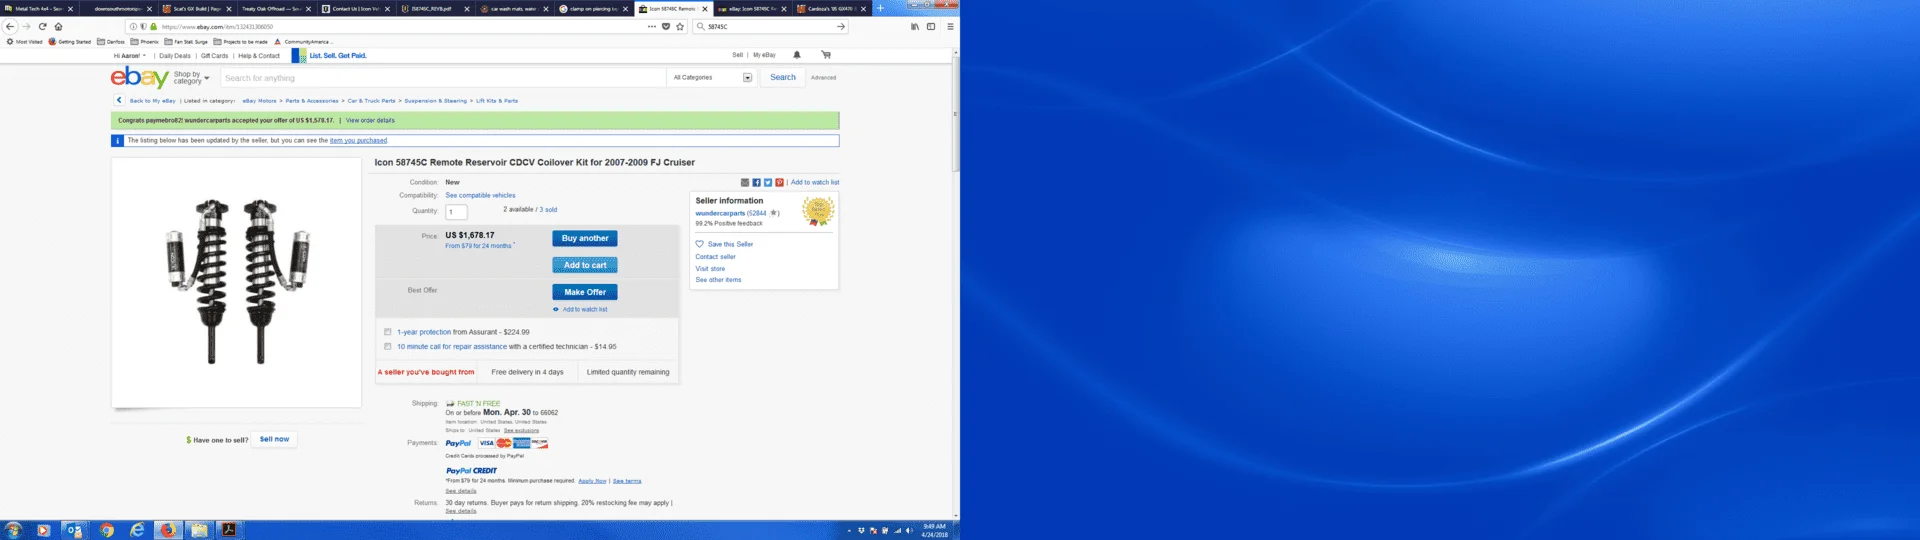
Task: Pin listing with Pinterest icon
Action: (x=779, y=183)
